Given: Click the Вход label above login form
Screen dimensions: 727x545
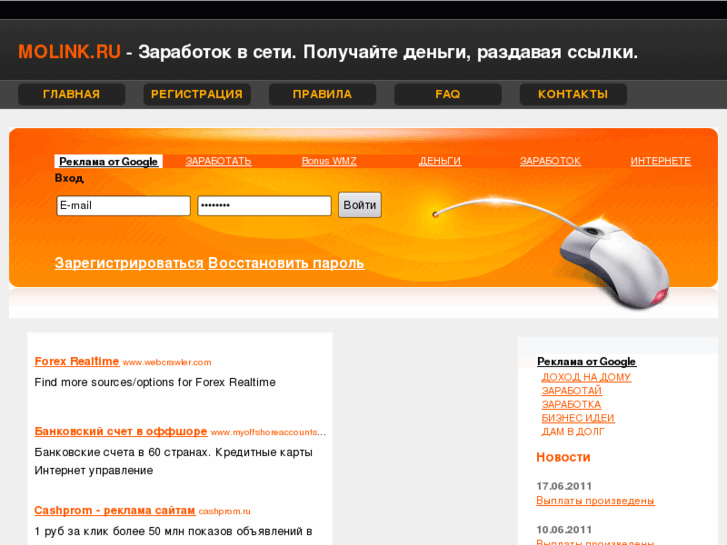Looking at the screenshot, I should 69,178.
